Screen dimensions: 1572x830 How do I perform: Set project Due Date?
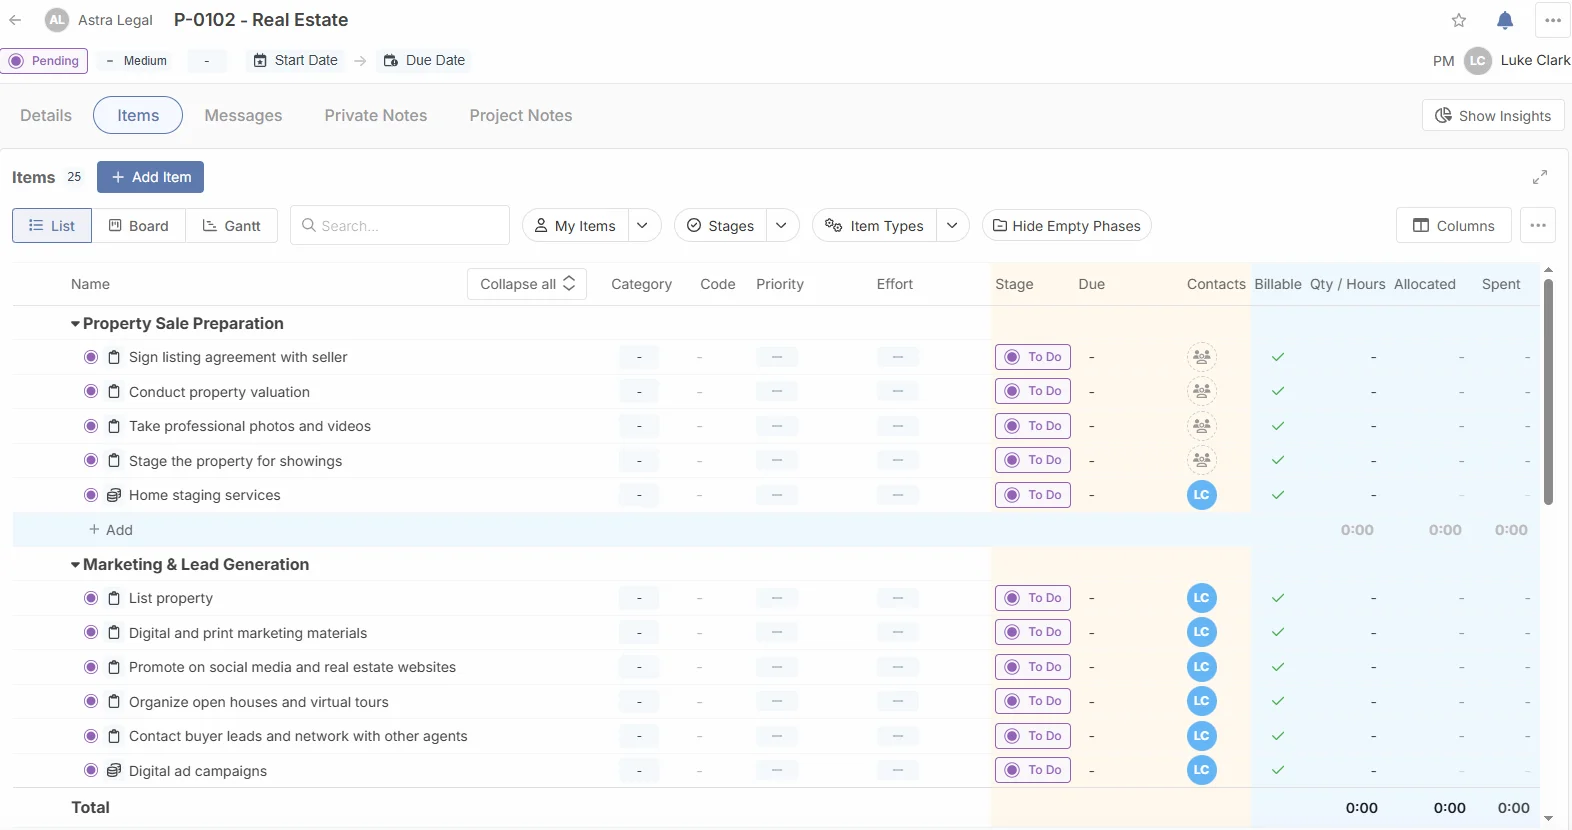coord(425,60)
